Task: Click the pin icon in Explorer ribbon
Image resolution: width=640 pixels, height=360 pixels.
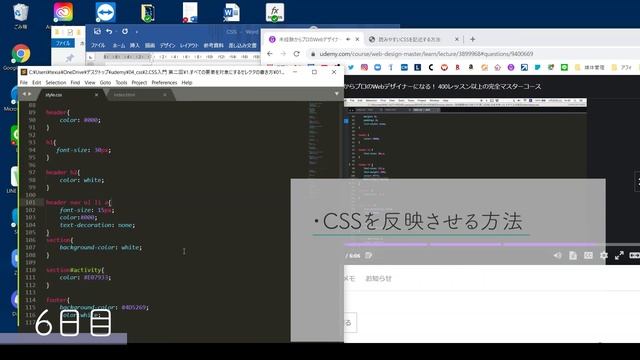Action: 70,58
